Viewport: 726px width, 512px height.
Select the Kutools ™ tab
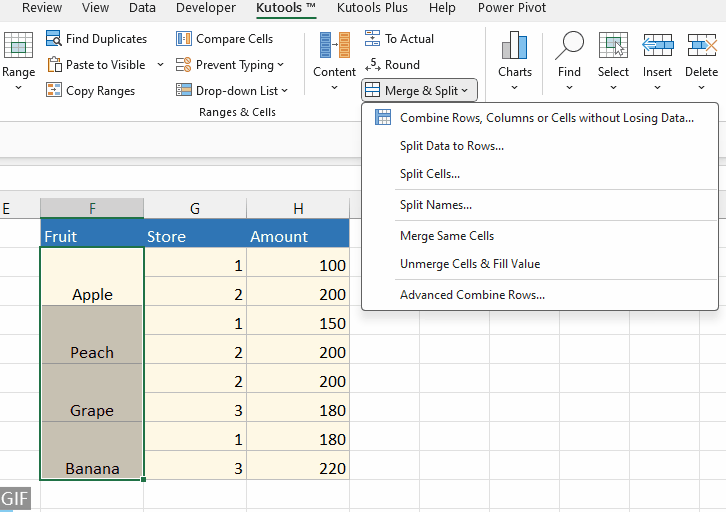coord(286,8)
